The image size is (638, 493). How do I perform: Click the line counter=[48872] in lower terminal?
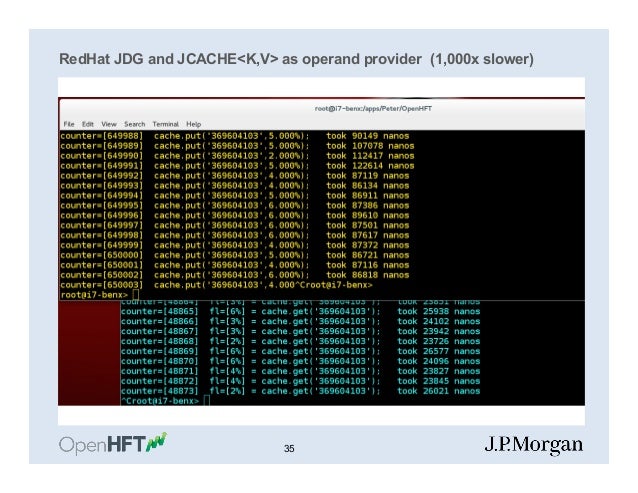300,381
